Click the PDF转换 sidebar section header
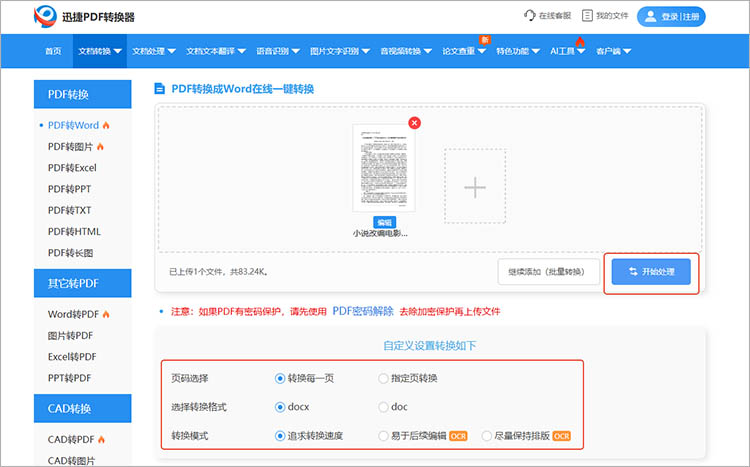 (x=83, y=94)
